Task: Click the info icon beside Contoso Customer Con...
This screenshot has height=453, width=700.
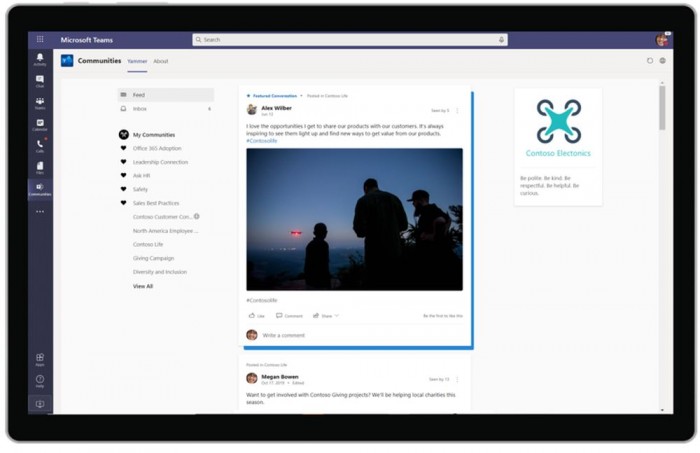Action: point(196,216)
